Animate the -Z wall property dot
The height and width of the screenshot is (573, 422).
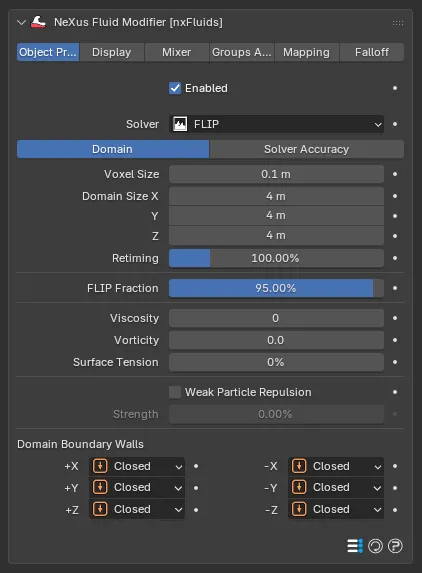[x=395, y=510]
